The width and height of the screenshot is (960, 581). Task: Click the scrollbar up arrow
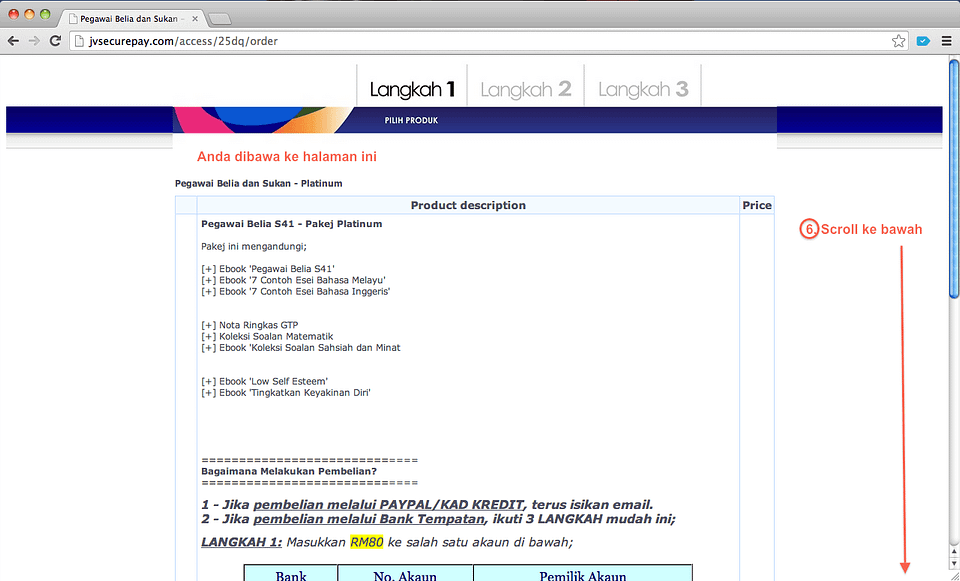[953, 552]
